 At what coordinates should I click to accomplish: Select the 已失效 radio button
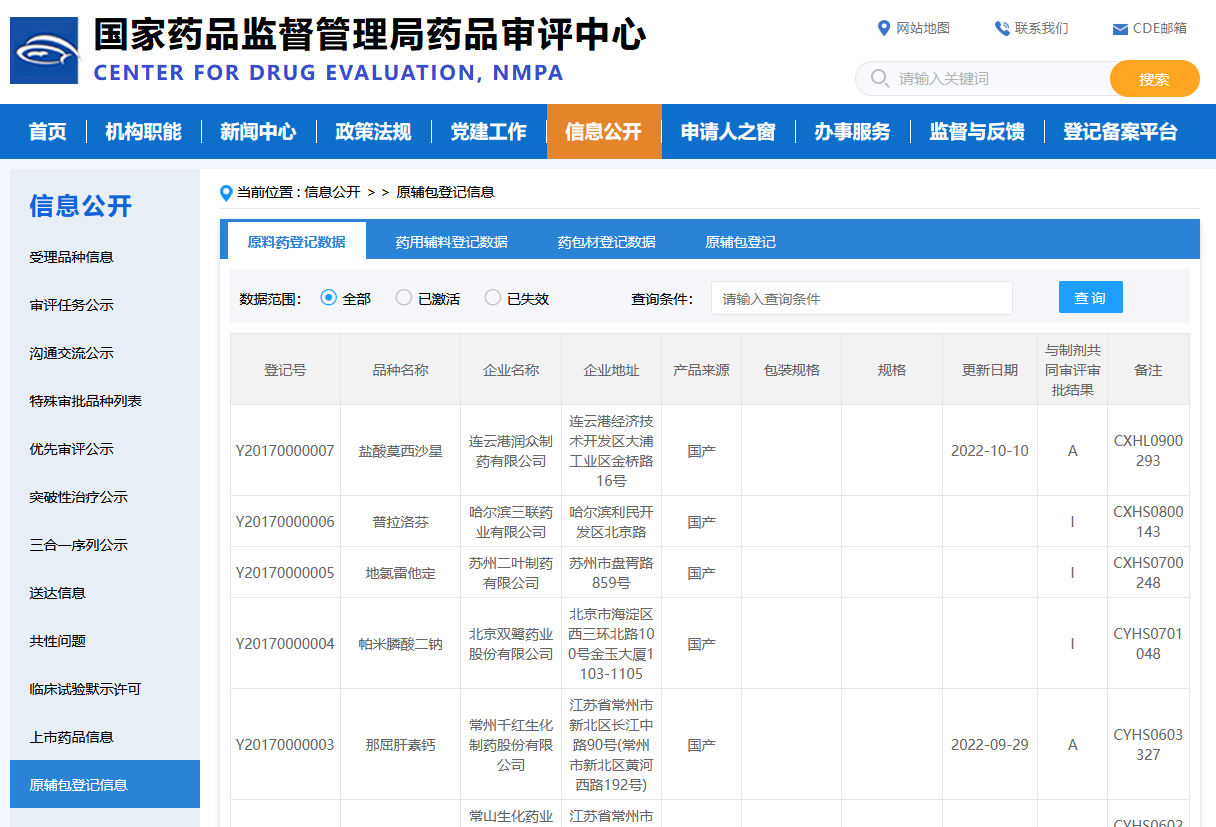point(493,298)
